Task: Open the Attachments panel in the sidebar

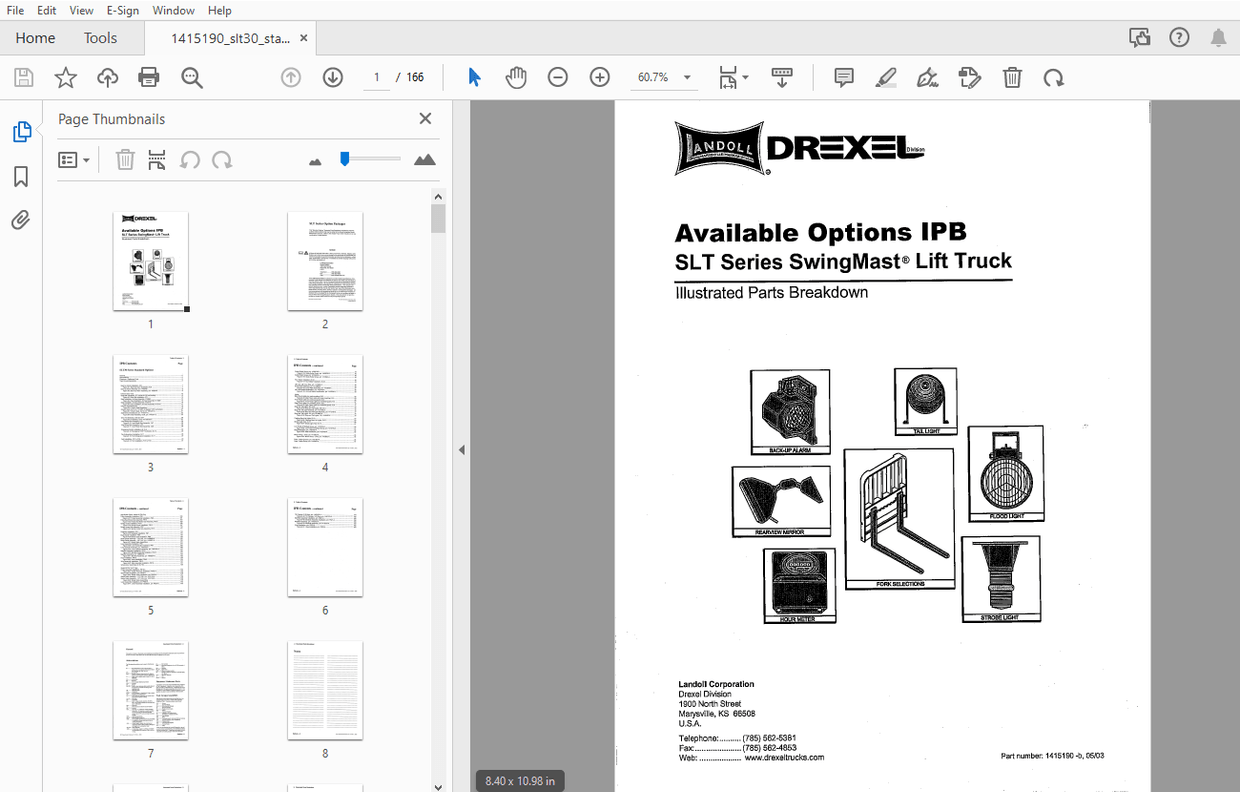Action: click(x=22, y=220)
